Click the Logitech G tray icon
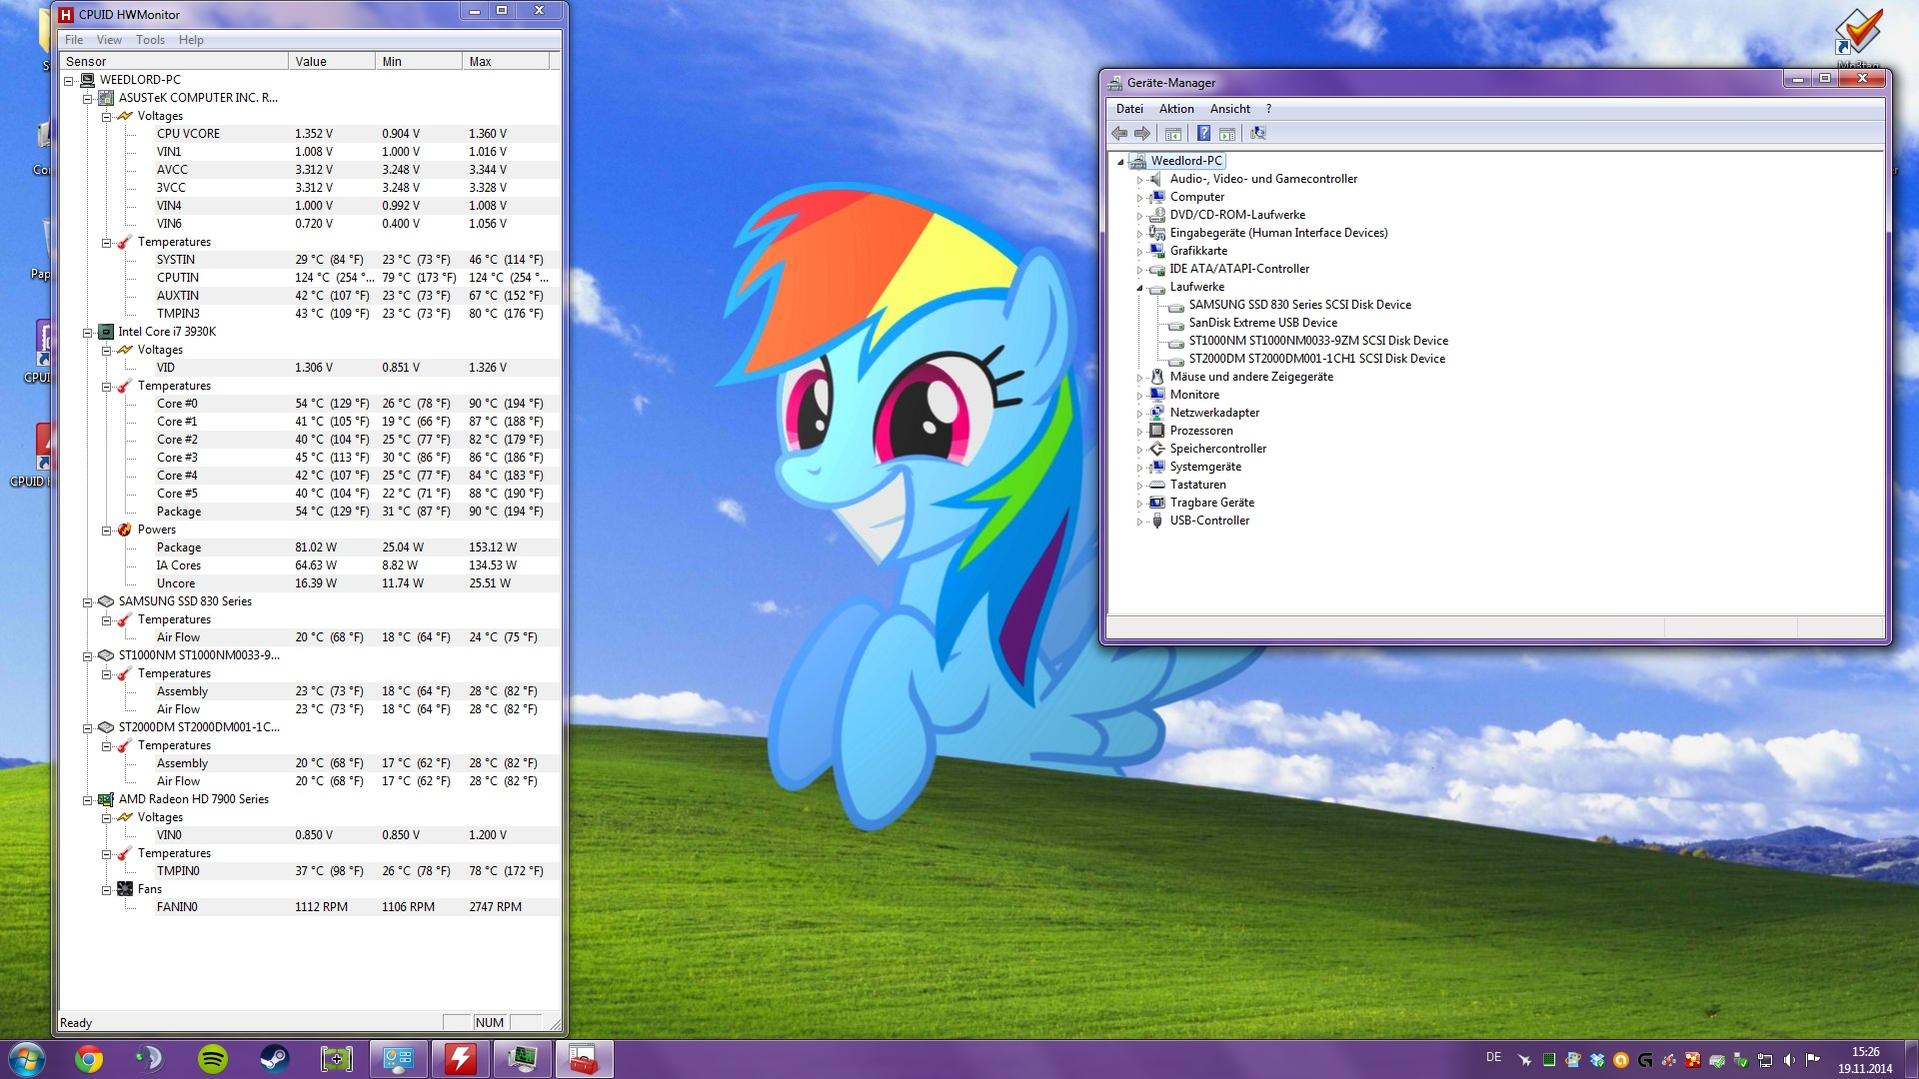Image resolution: width=1919 pixels, height=1079 pixels. tap(1645, 1060)
